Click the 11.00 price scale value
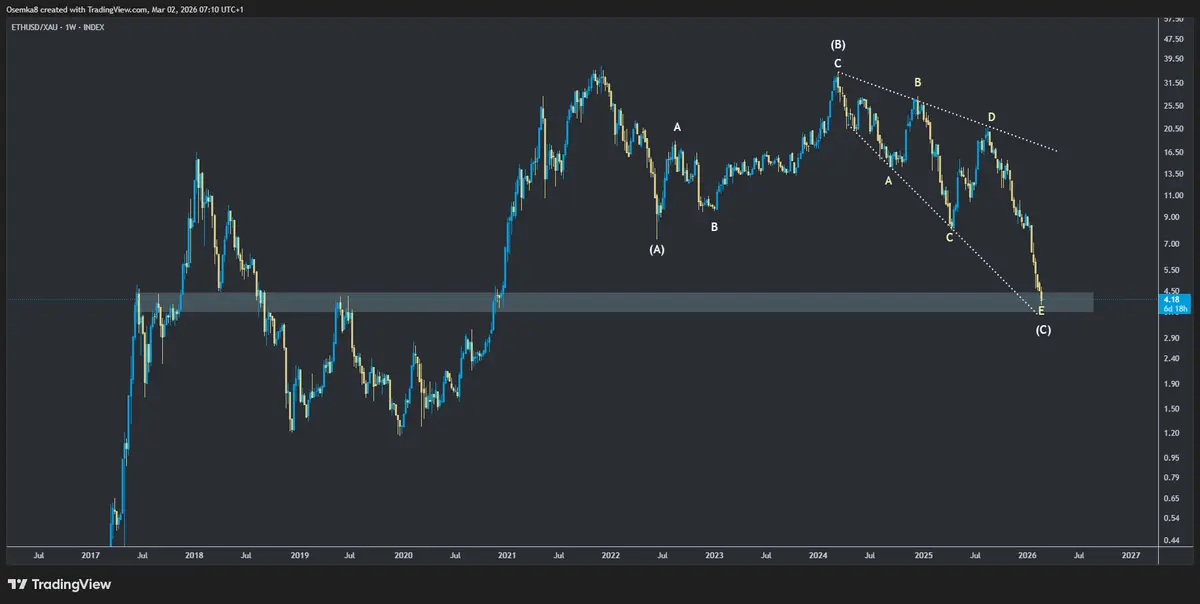The width and height of the screenshot is (1200, 604). tap(1173, 195)
